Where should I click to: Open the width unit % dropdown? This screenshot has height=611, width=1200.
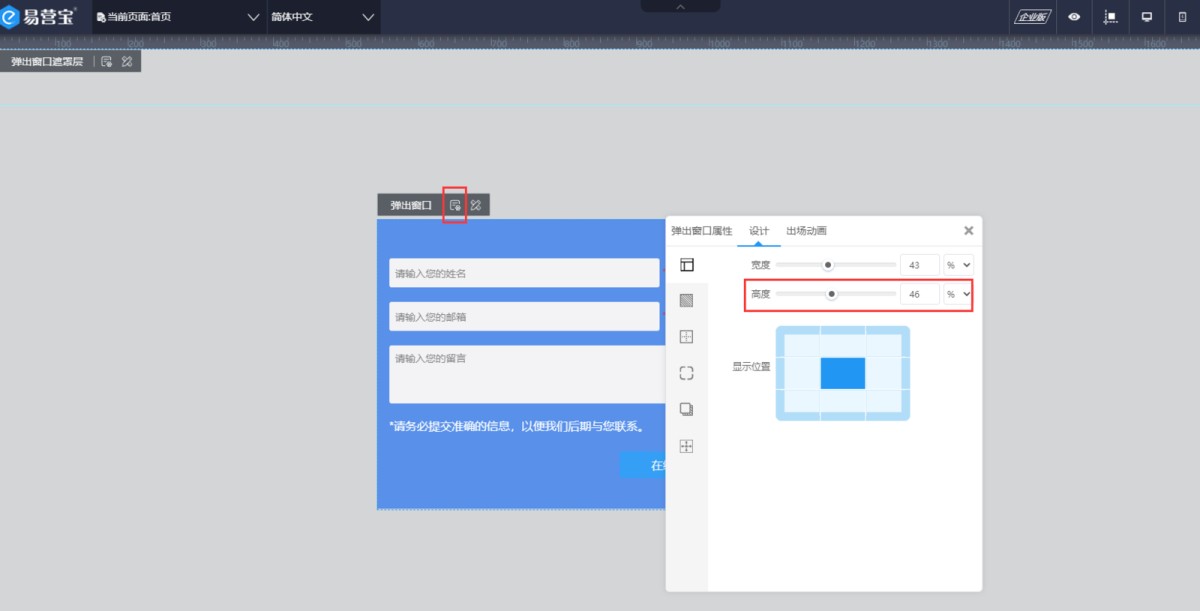(x=958, y=265)
